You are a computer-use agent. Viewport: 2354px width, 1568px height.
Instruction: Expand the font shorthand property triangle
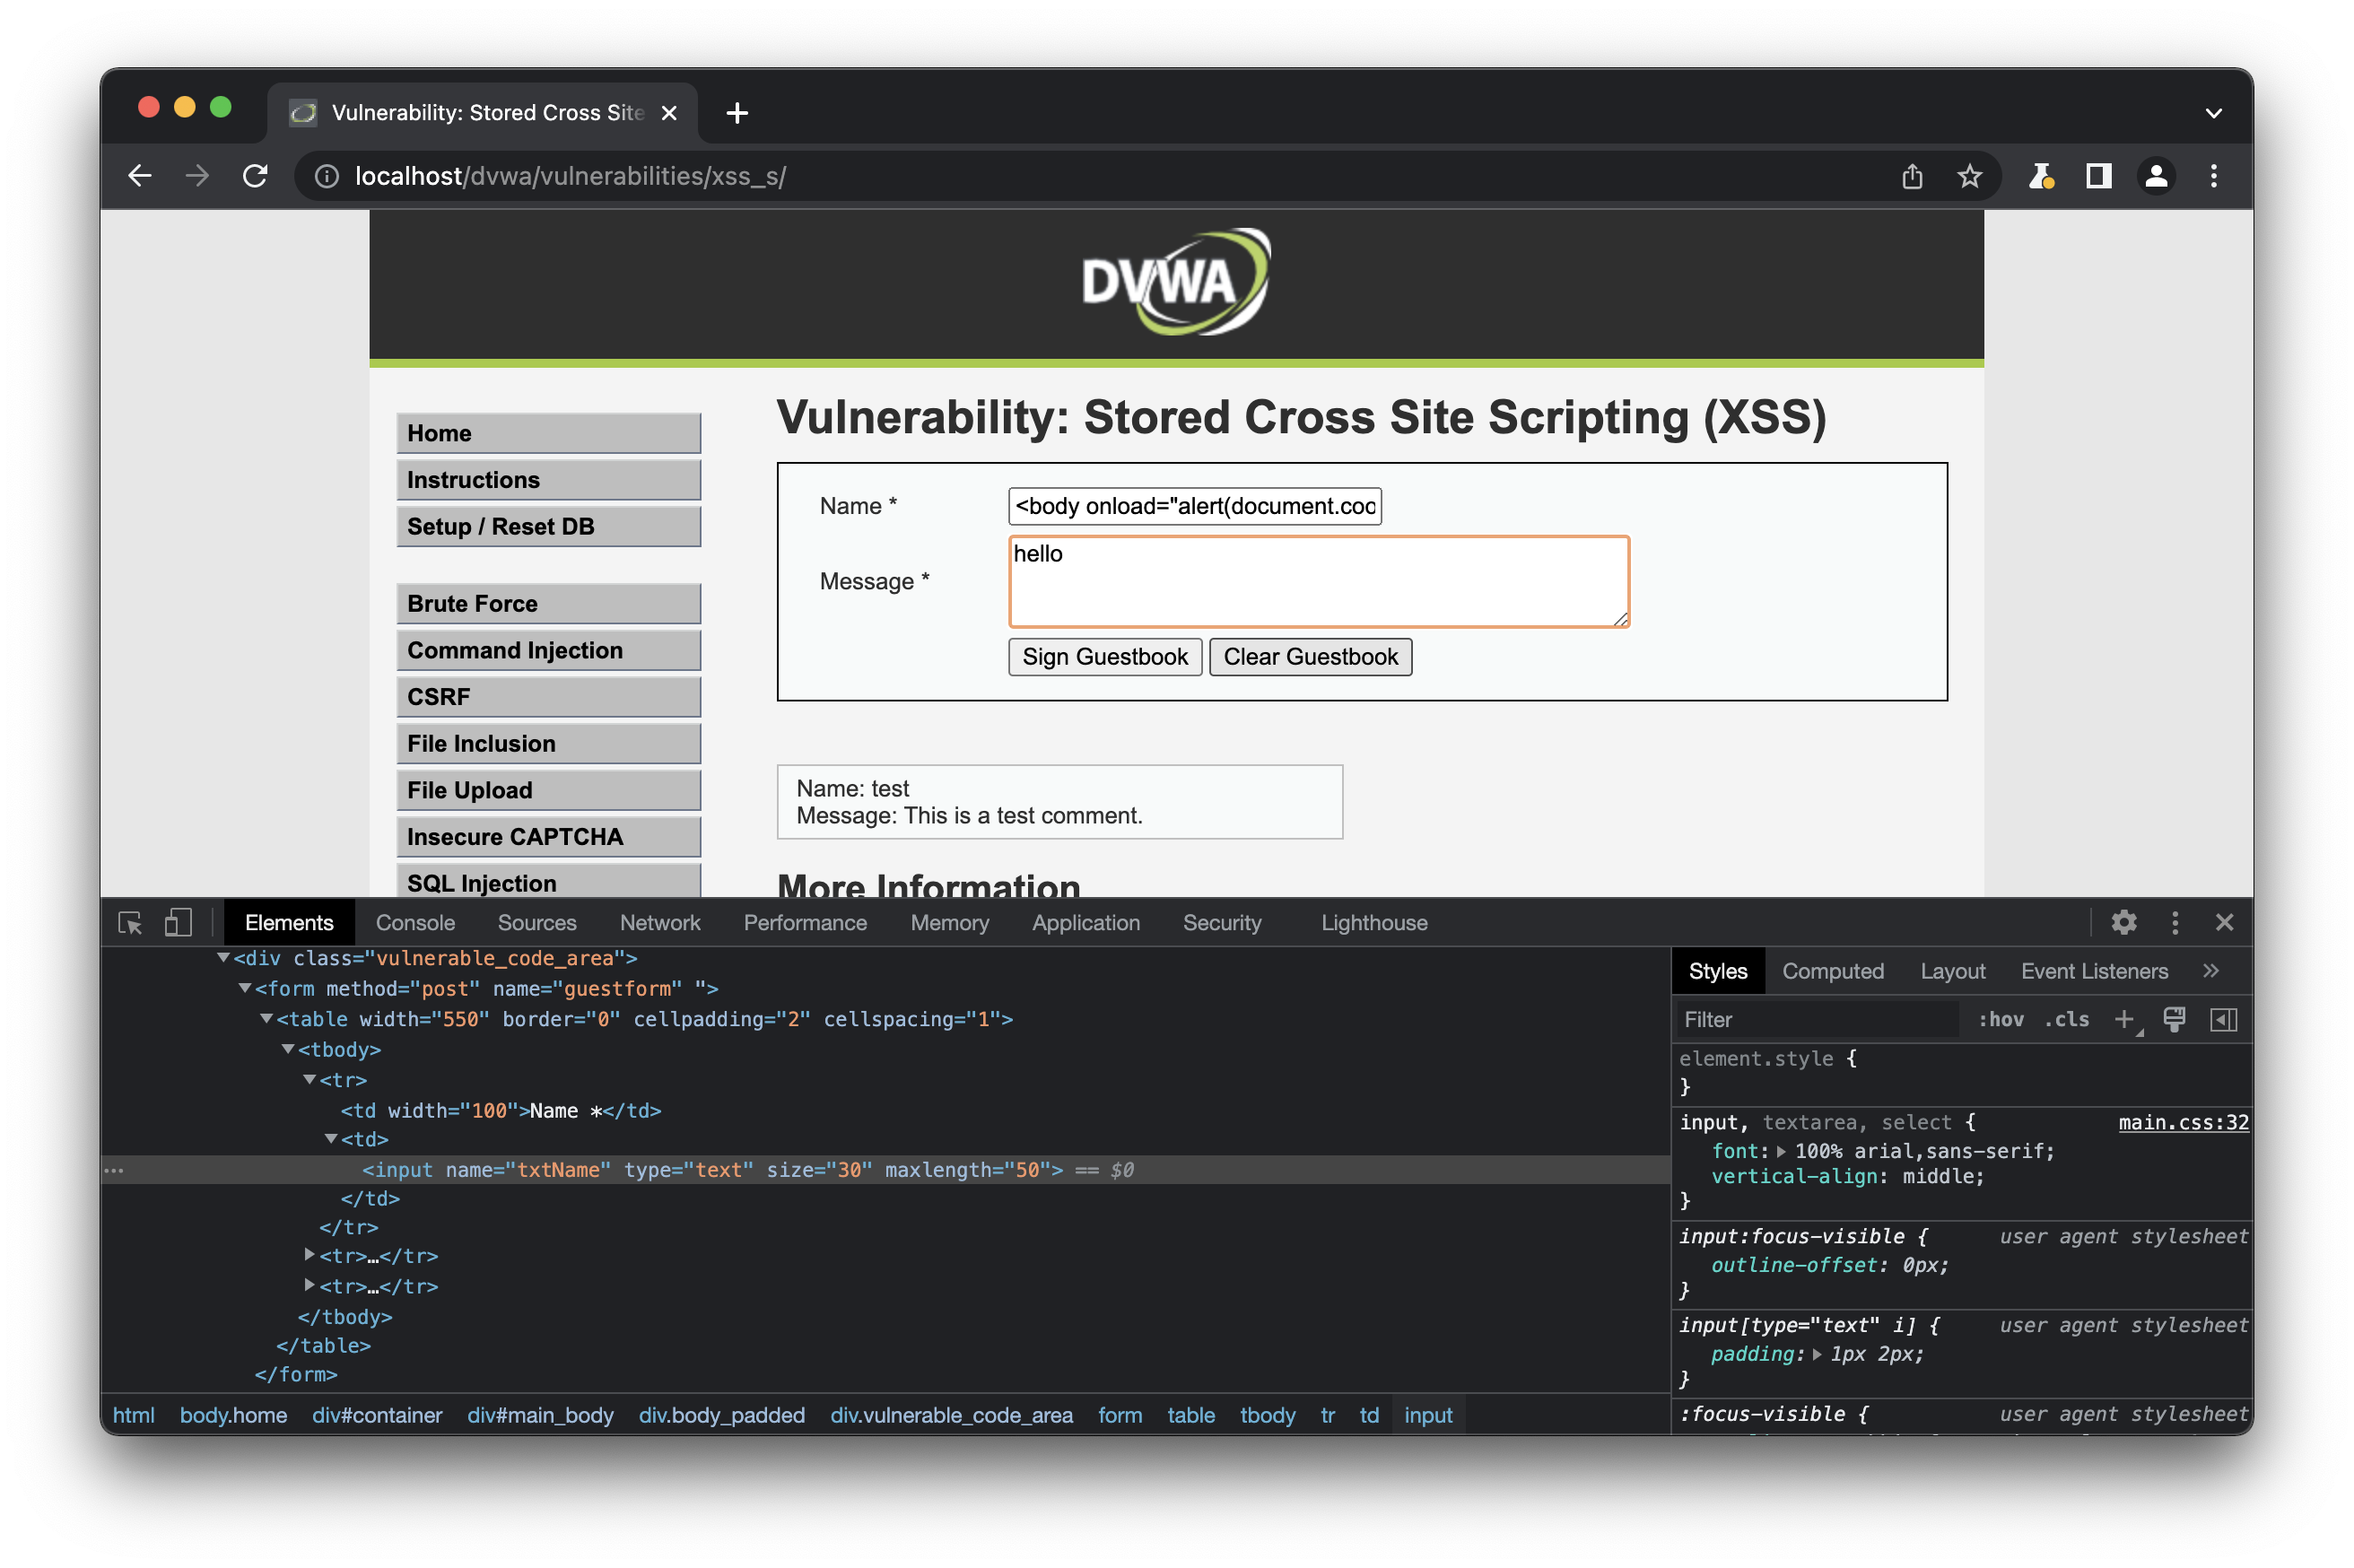(x=1781, y=1151)
